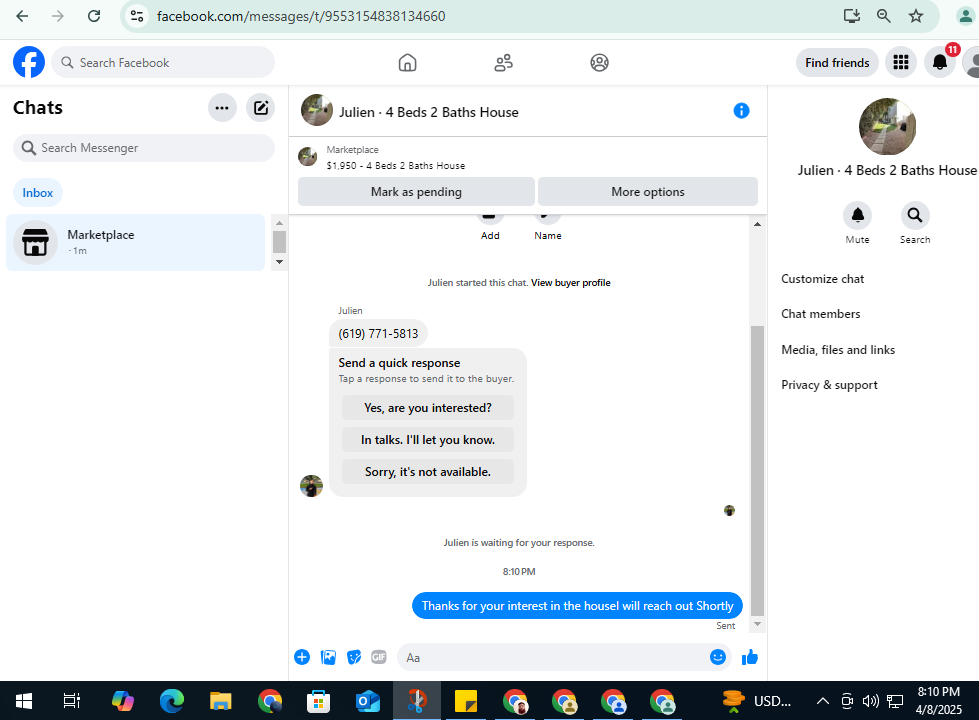Viewport: 979px width, 720px height.
Task: Open the Facebook menu grid icon
Action: (x=900, y=62)
